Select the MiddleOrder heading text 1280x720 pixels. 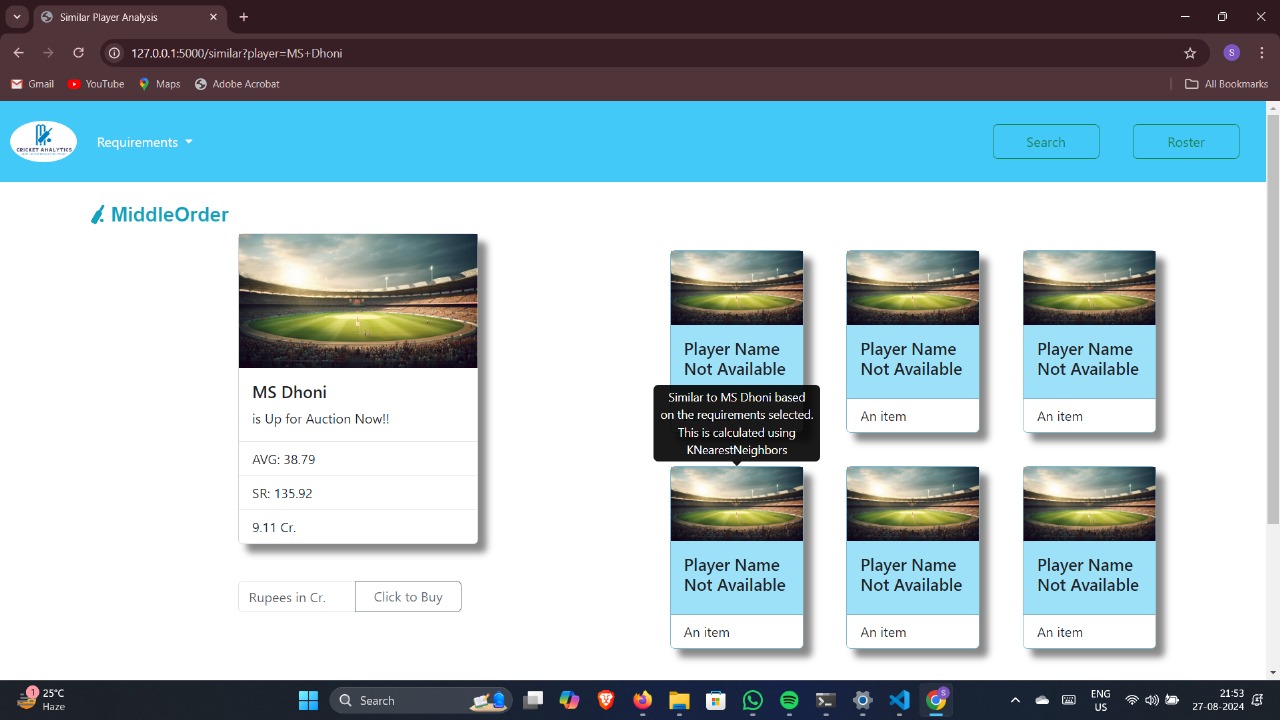[170, 214]
